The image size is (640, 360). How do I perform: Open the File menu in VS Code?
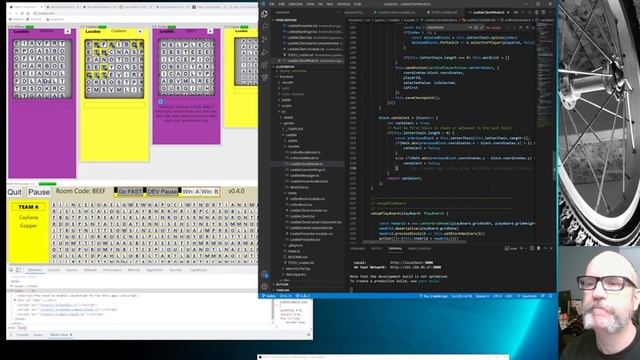272,4
